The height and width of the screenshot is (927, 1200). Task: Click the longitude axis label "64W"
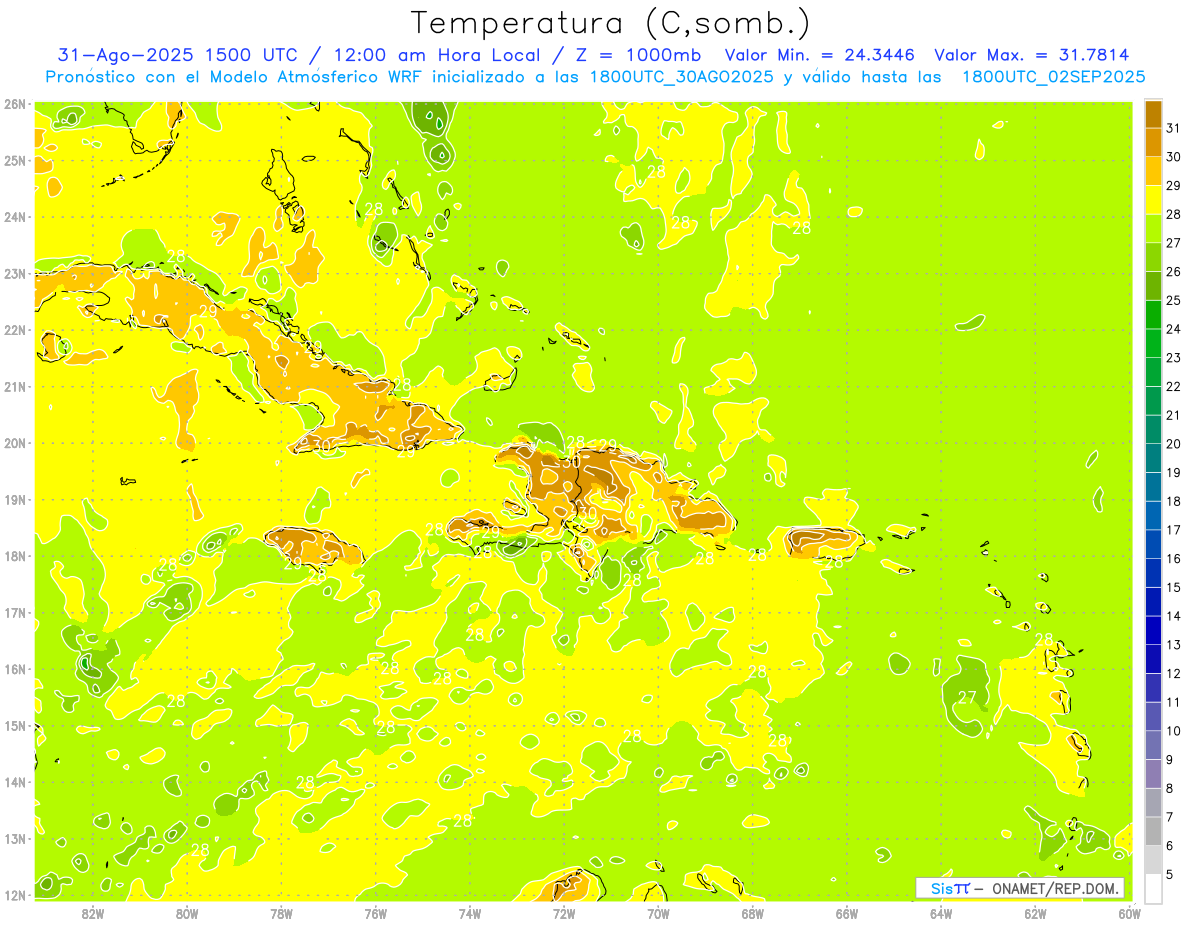coord(941,913)
